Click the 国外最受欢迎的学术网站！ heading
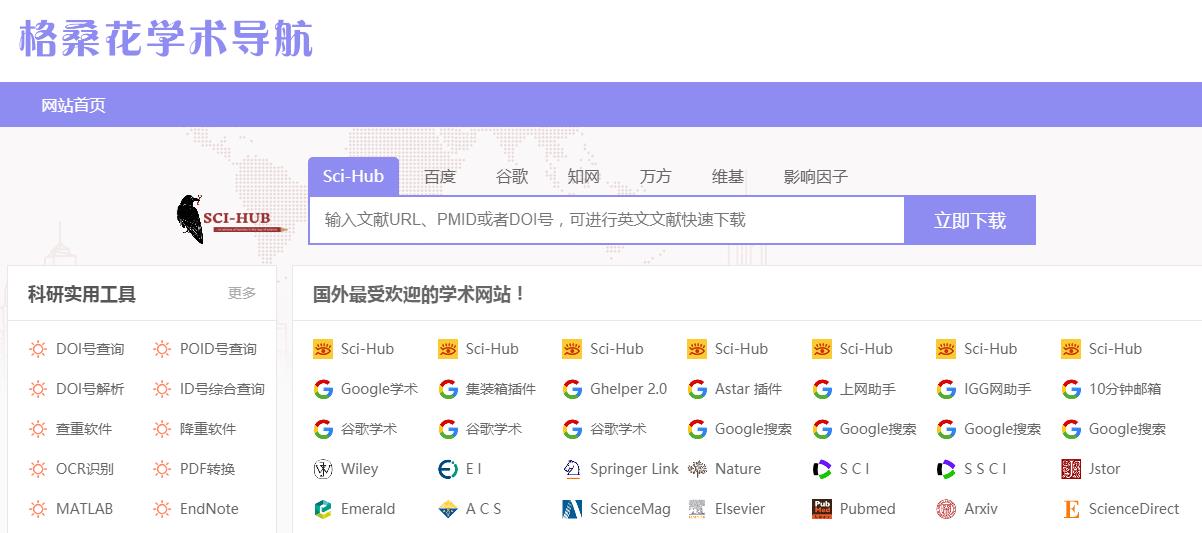1202x533 pixels. [x=419, y=294]
